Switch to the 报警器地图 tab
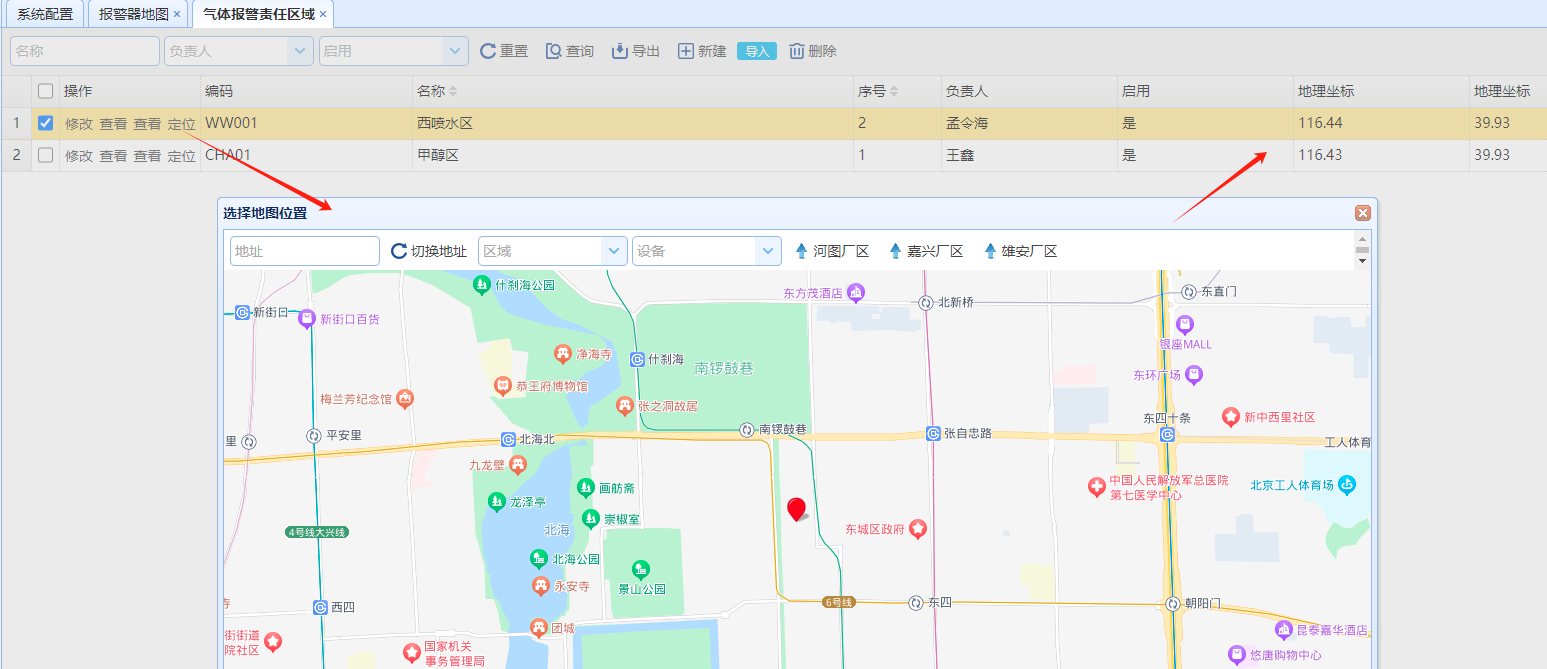 [x=133, y=14]
